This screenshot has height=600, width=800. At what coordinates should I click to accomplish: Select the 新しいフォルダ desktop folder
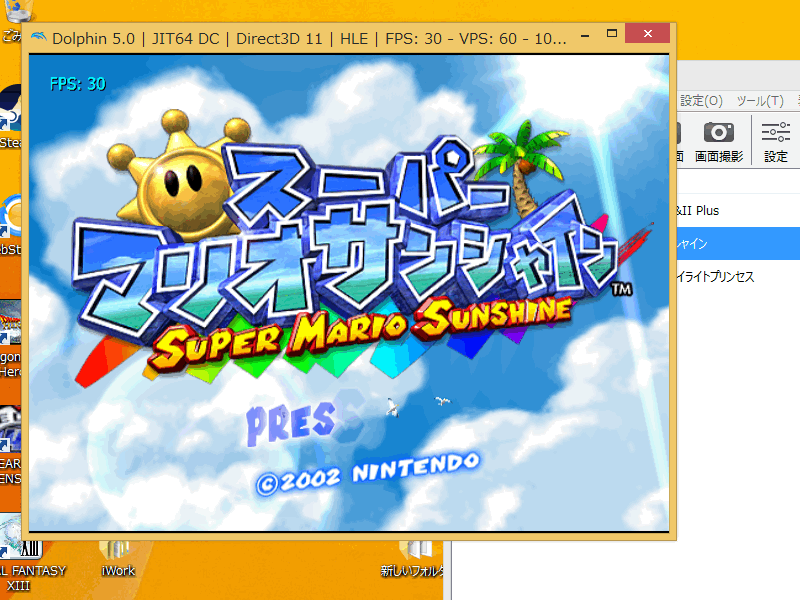tap(414, 553)
